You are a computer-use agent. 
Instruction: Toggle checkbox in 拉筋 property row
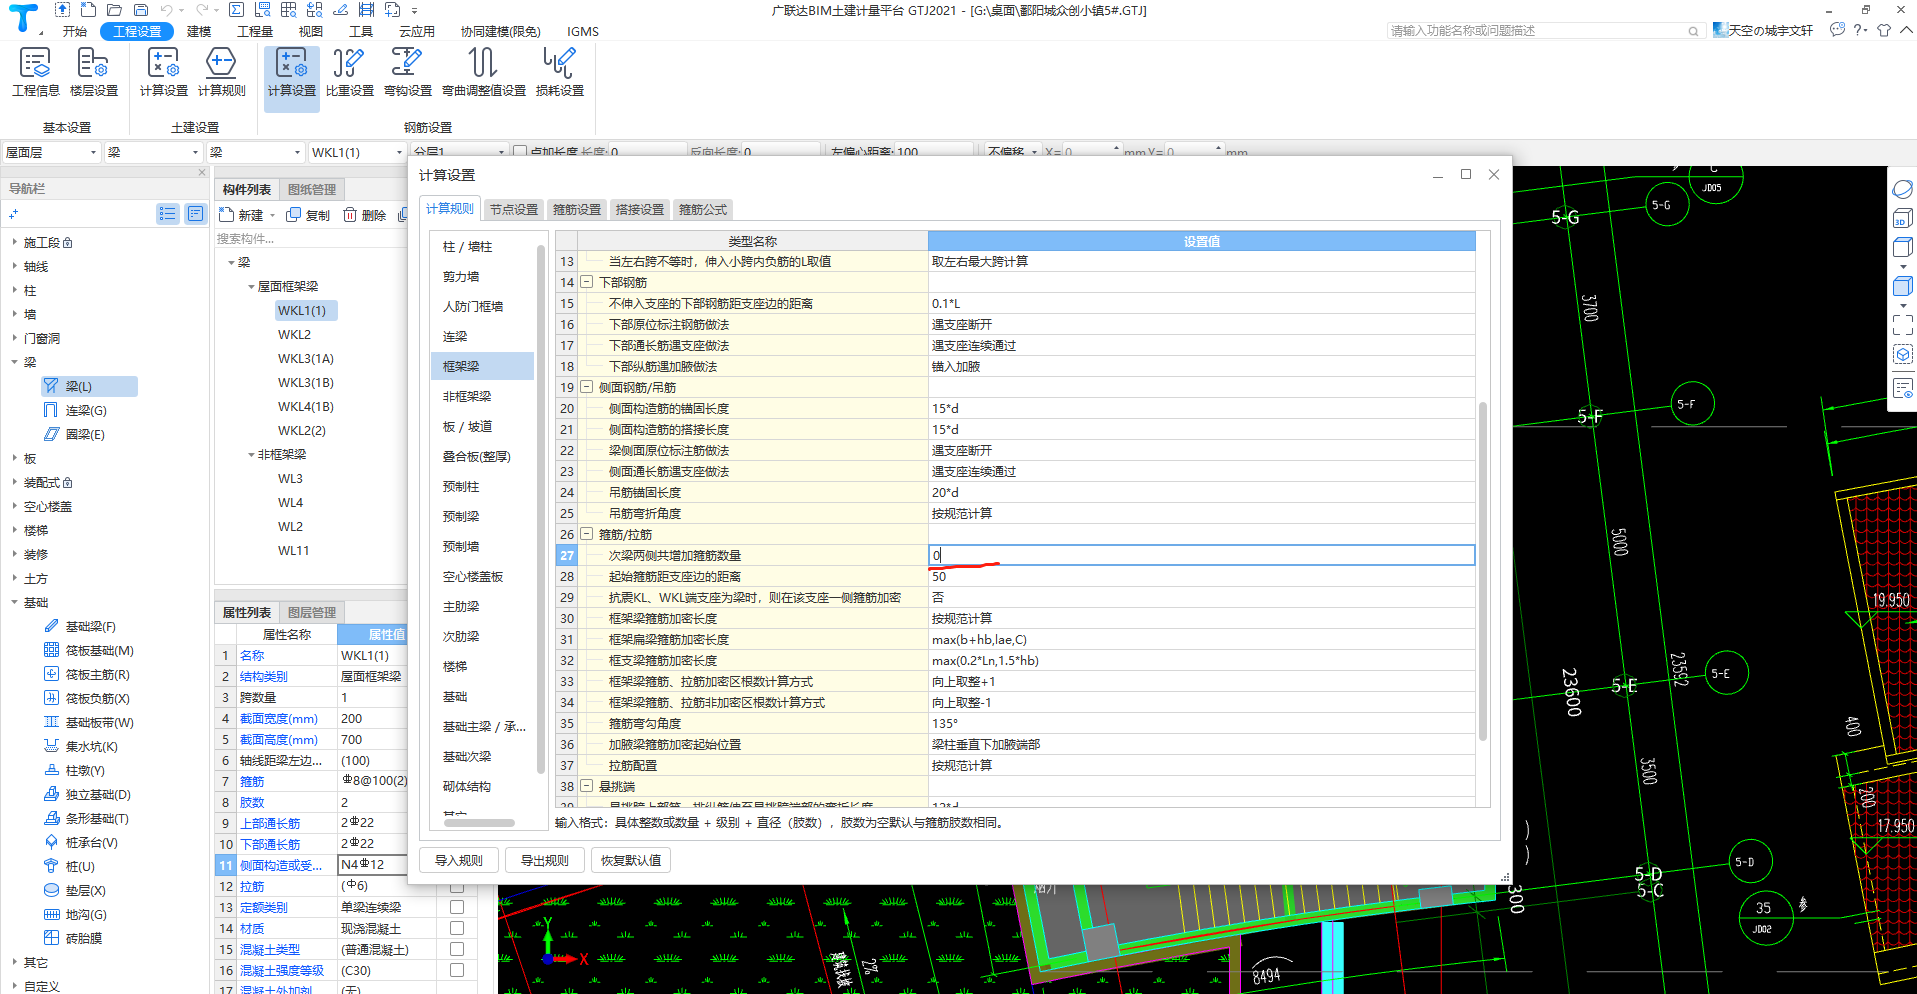pyautogui.click(x=457, y=886)
